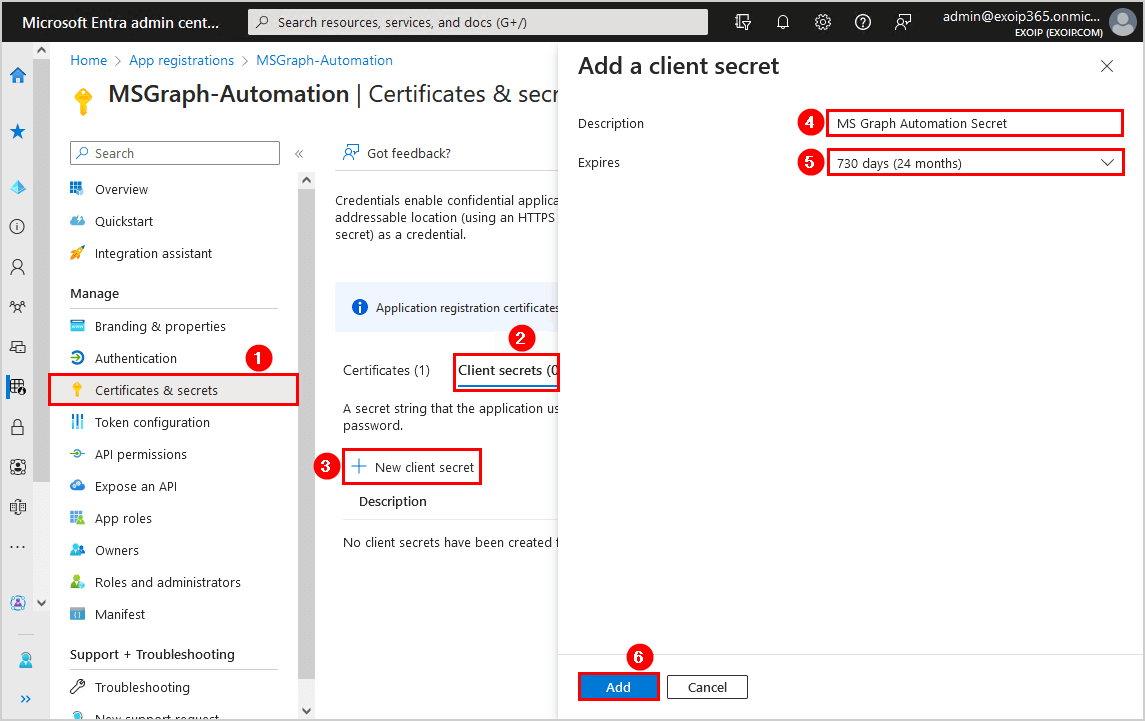Open notifications bell icon
This screenshot has width=1145, height=721.
783,22
